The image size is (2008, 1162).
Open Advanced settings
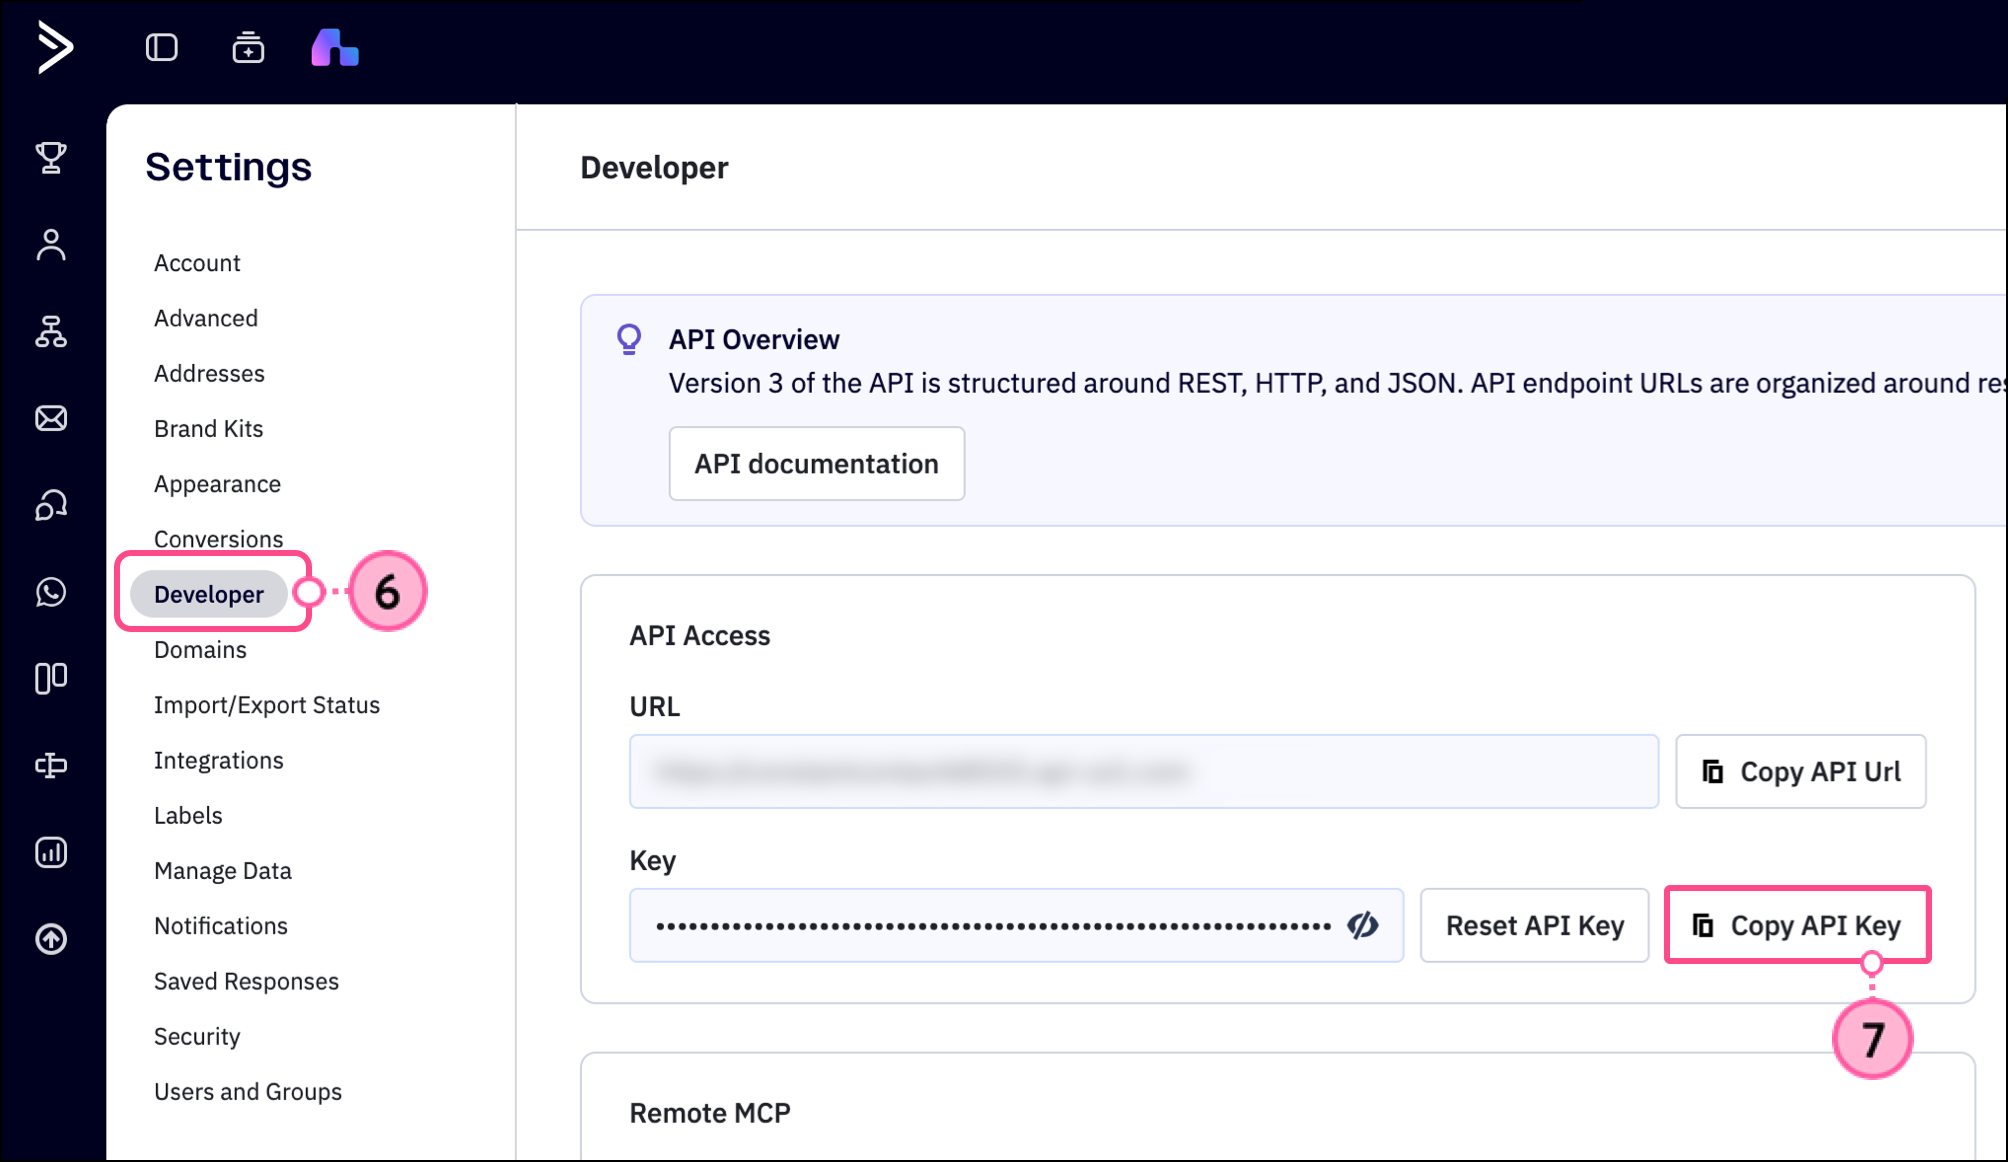pos(206,318)
